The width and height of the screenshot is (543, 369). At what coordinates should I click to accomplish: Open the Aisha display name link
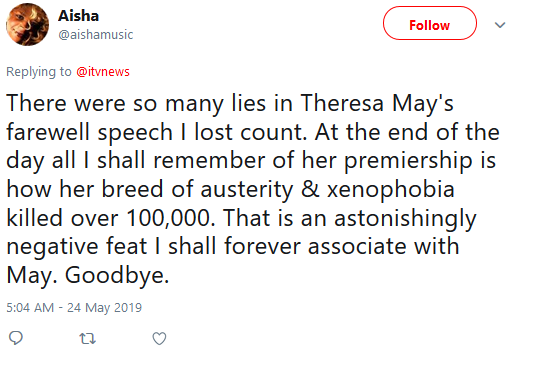tap(79, 16)
